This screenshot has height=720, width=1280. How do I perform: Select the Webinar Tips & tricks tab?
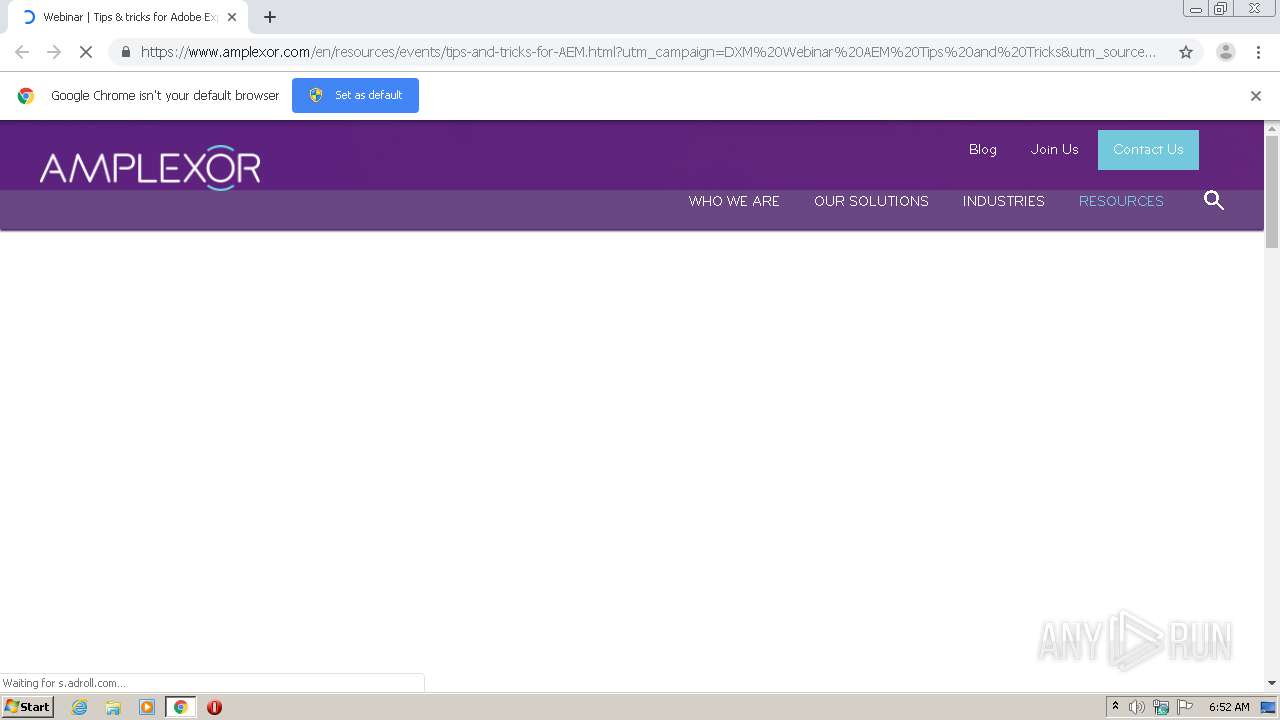128,17
